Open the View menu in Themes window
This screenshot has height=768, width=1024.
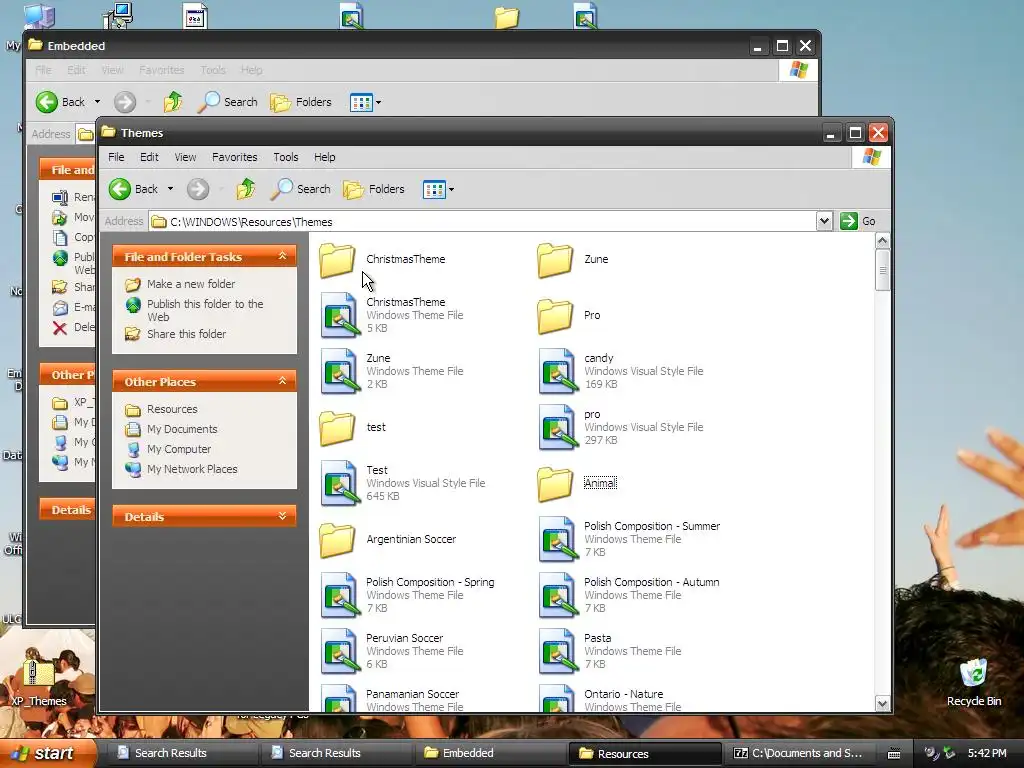(185, 157)
